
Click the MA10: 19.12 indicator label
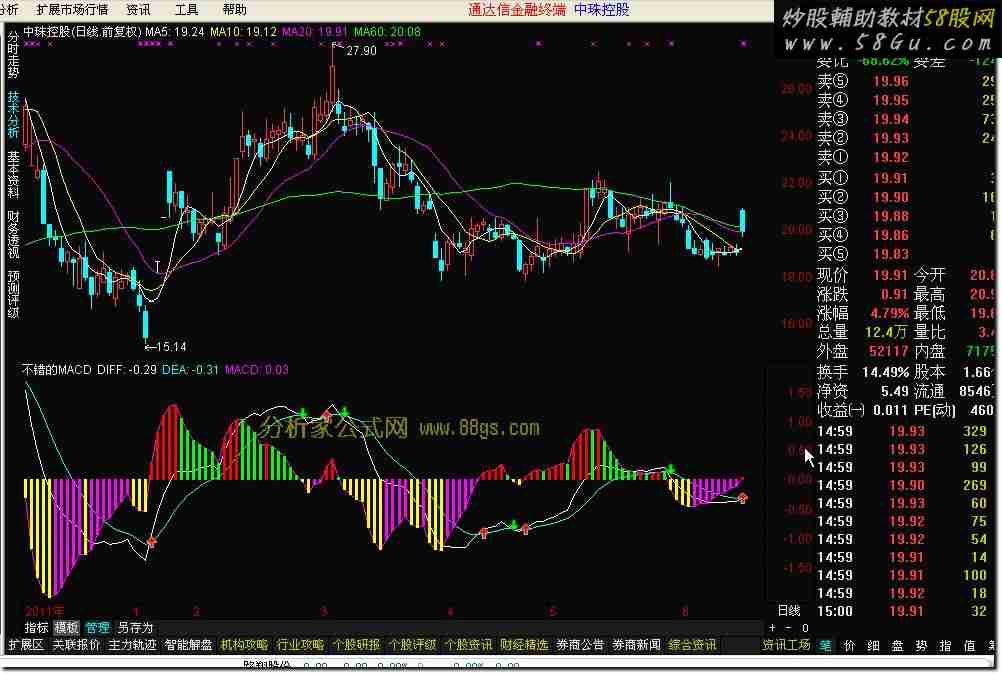point(243,31)
